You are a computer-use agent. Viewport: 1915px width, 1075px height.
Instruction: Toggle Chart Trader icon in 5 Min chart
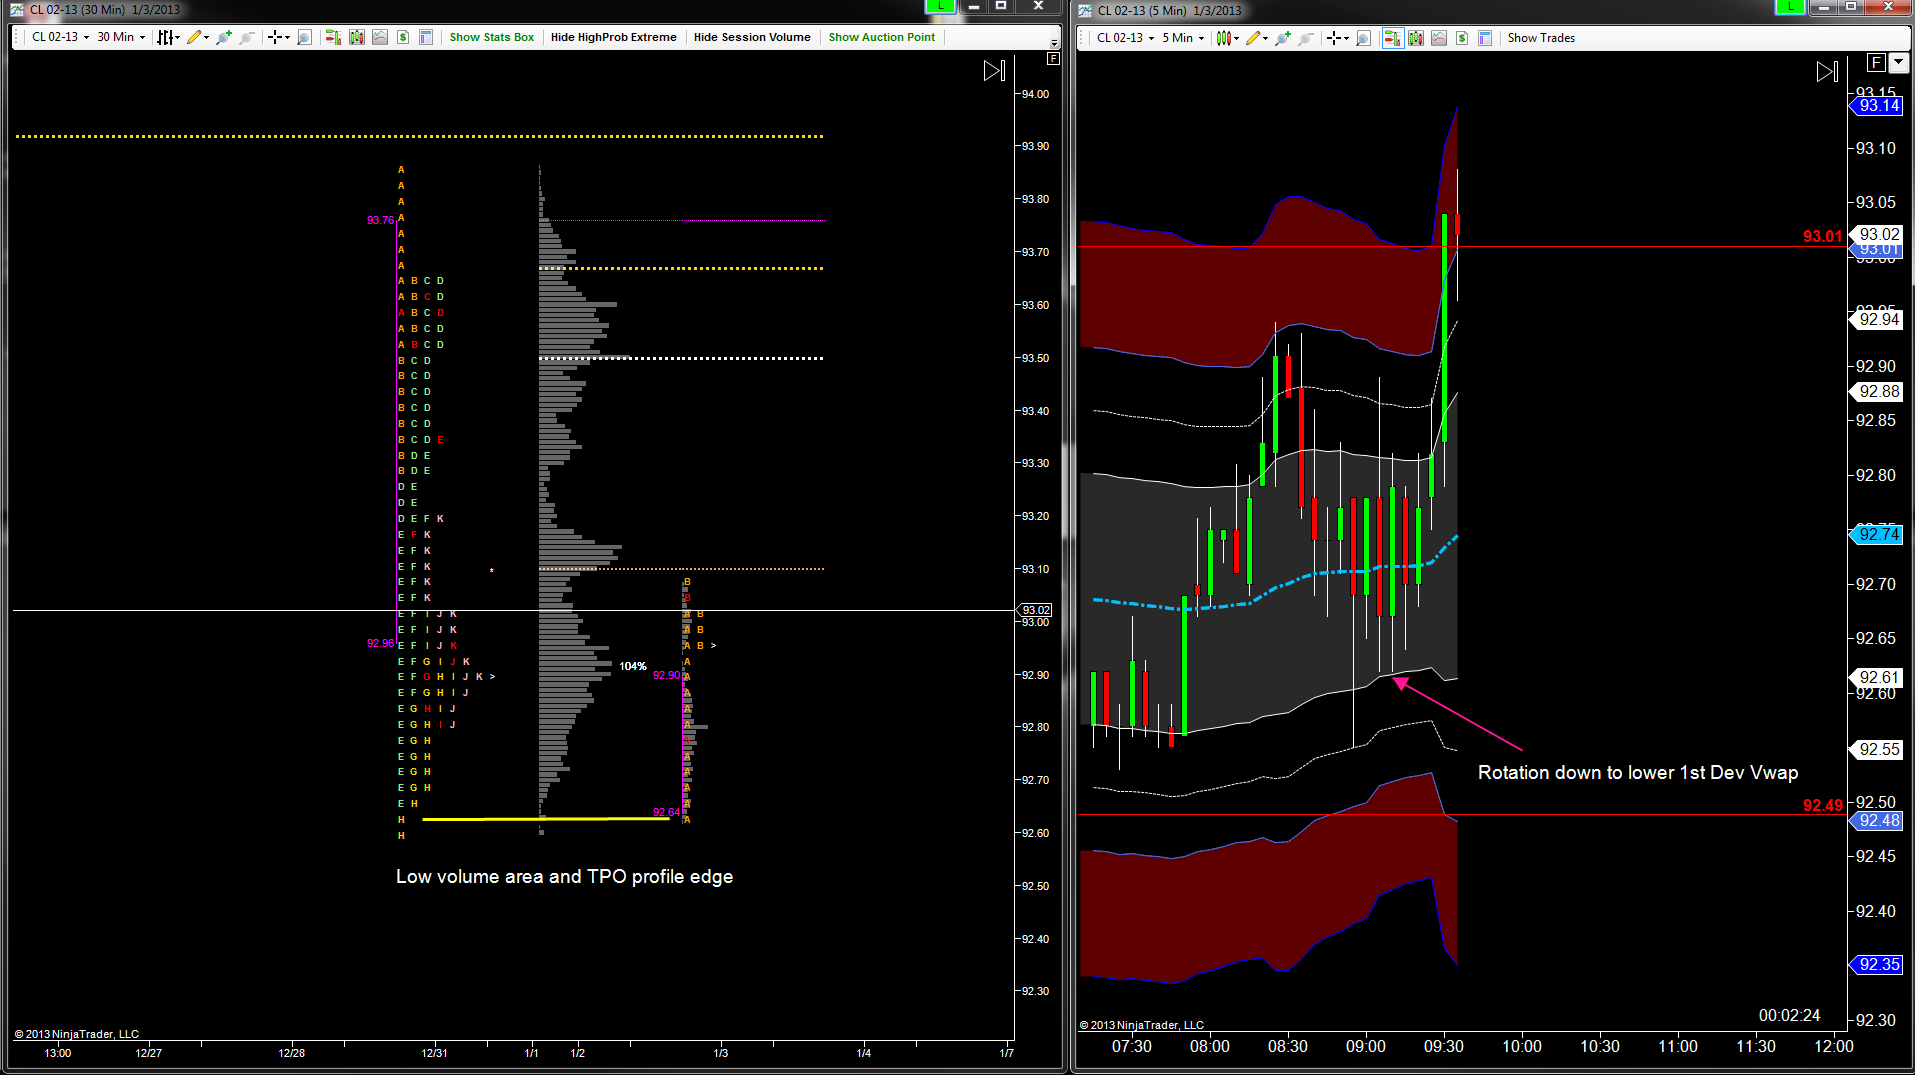pos(1392,38)
